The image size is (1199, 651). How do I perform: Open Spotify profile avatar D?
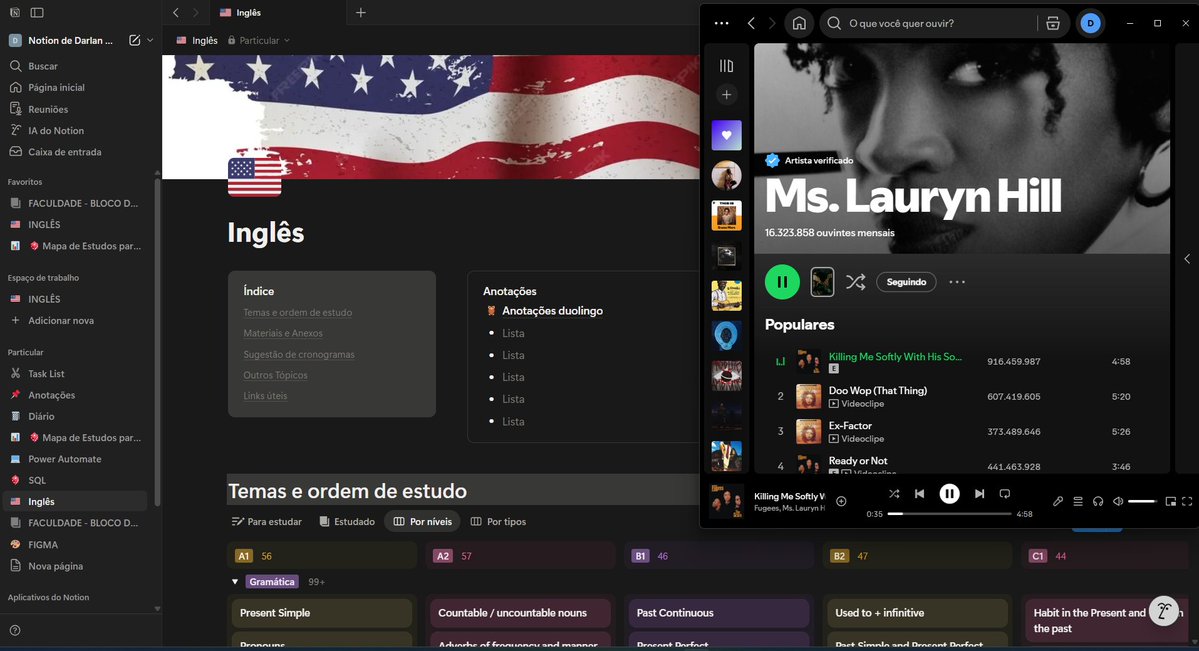coord(1090,24)
